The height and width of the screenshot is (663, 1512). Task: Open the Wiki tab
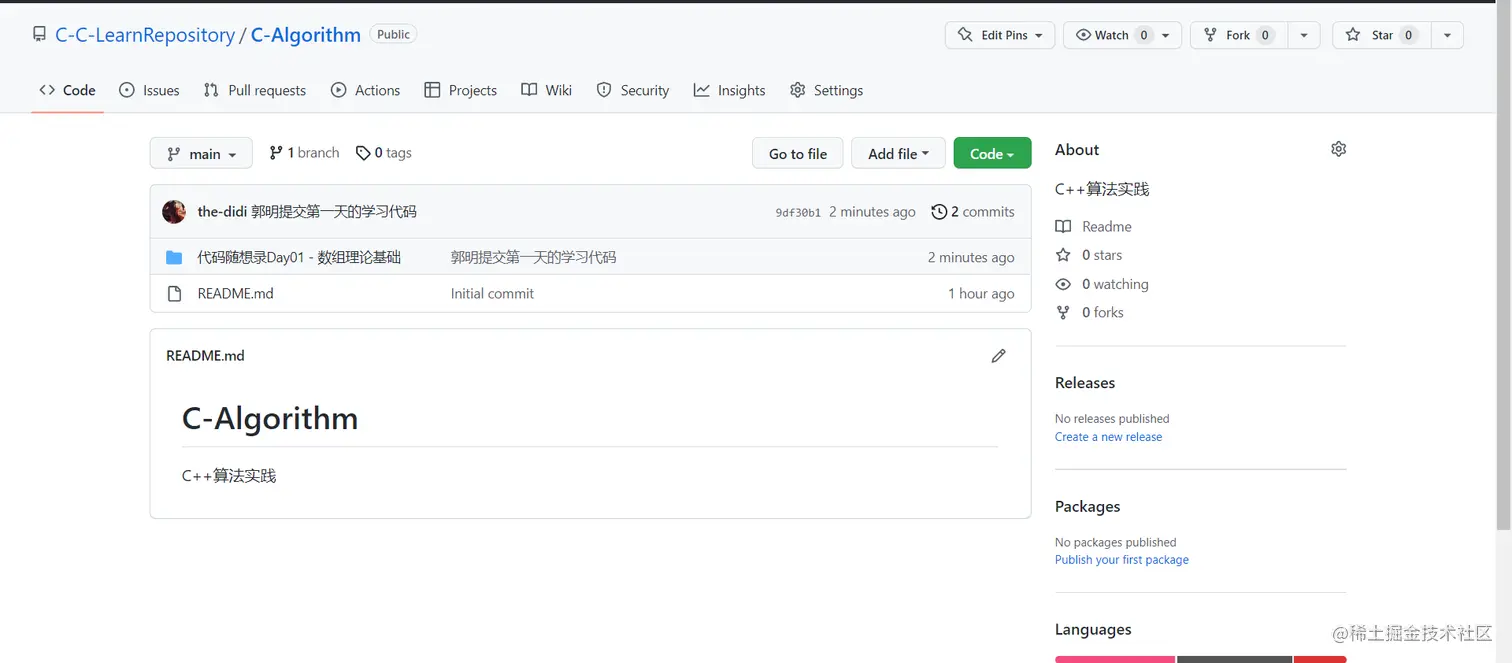click(x=546, y=90)
